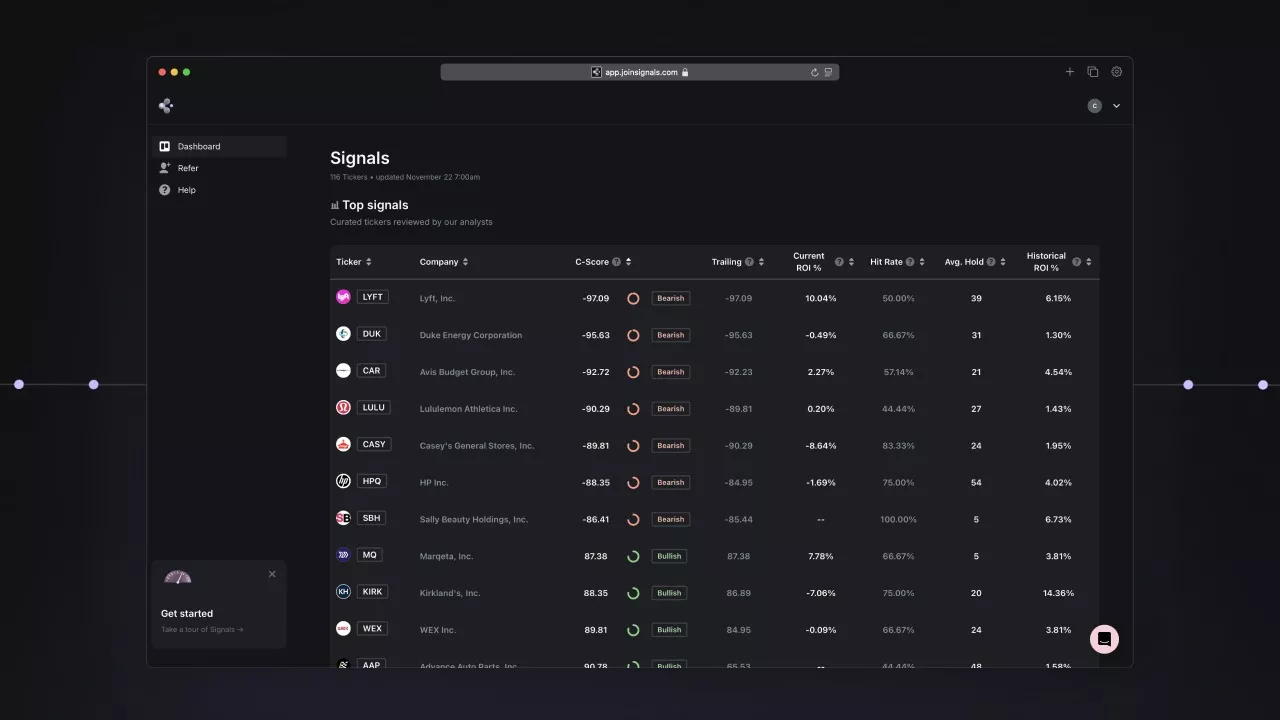Click Take a tour of Signals link
Viewport: 1280px width, 720px height.
click(x=202, y=630)
